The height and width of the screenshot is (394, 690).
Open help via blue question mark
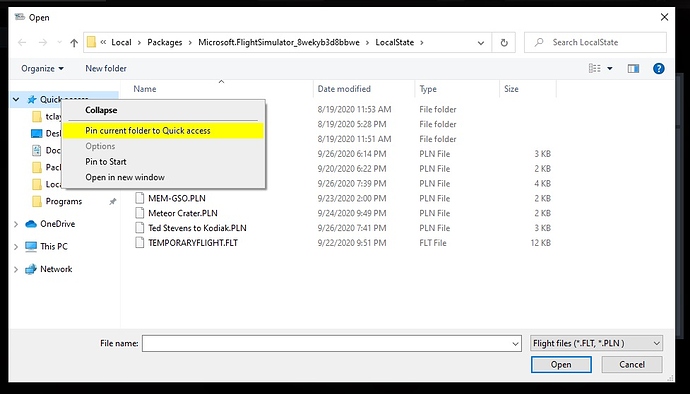tap(659, 68)
